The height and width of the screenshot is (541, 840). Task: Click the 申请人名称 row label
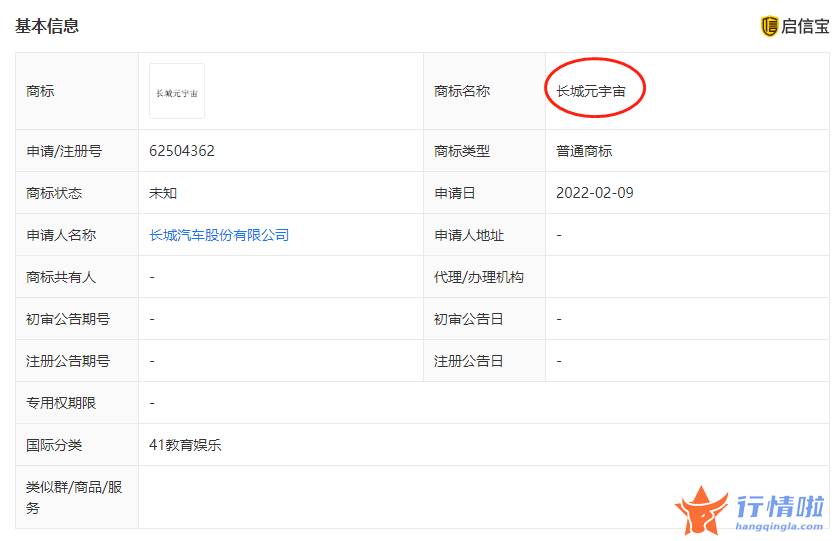[61, 235]
